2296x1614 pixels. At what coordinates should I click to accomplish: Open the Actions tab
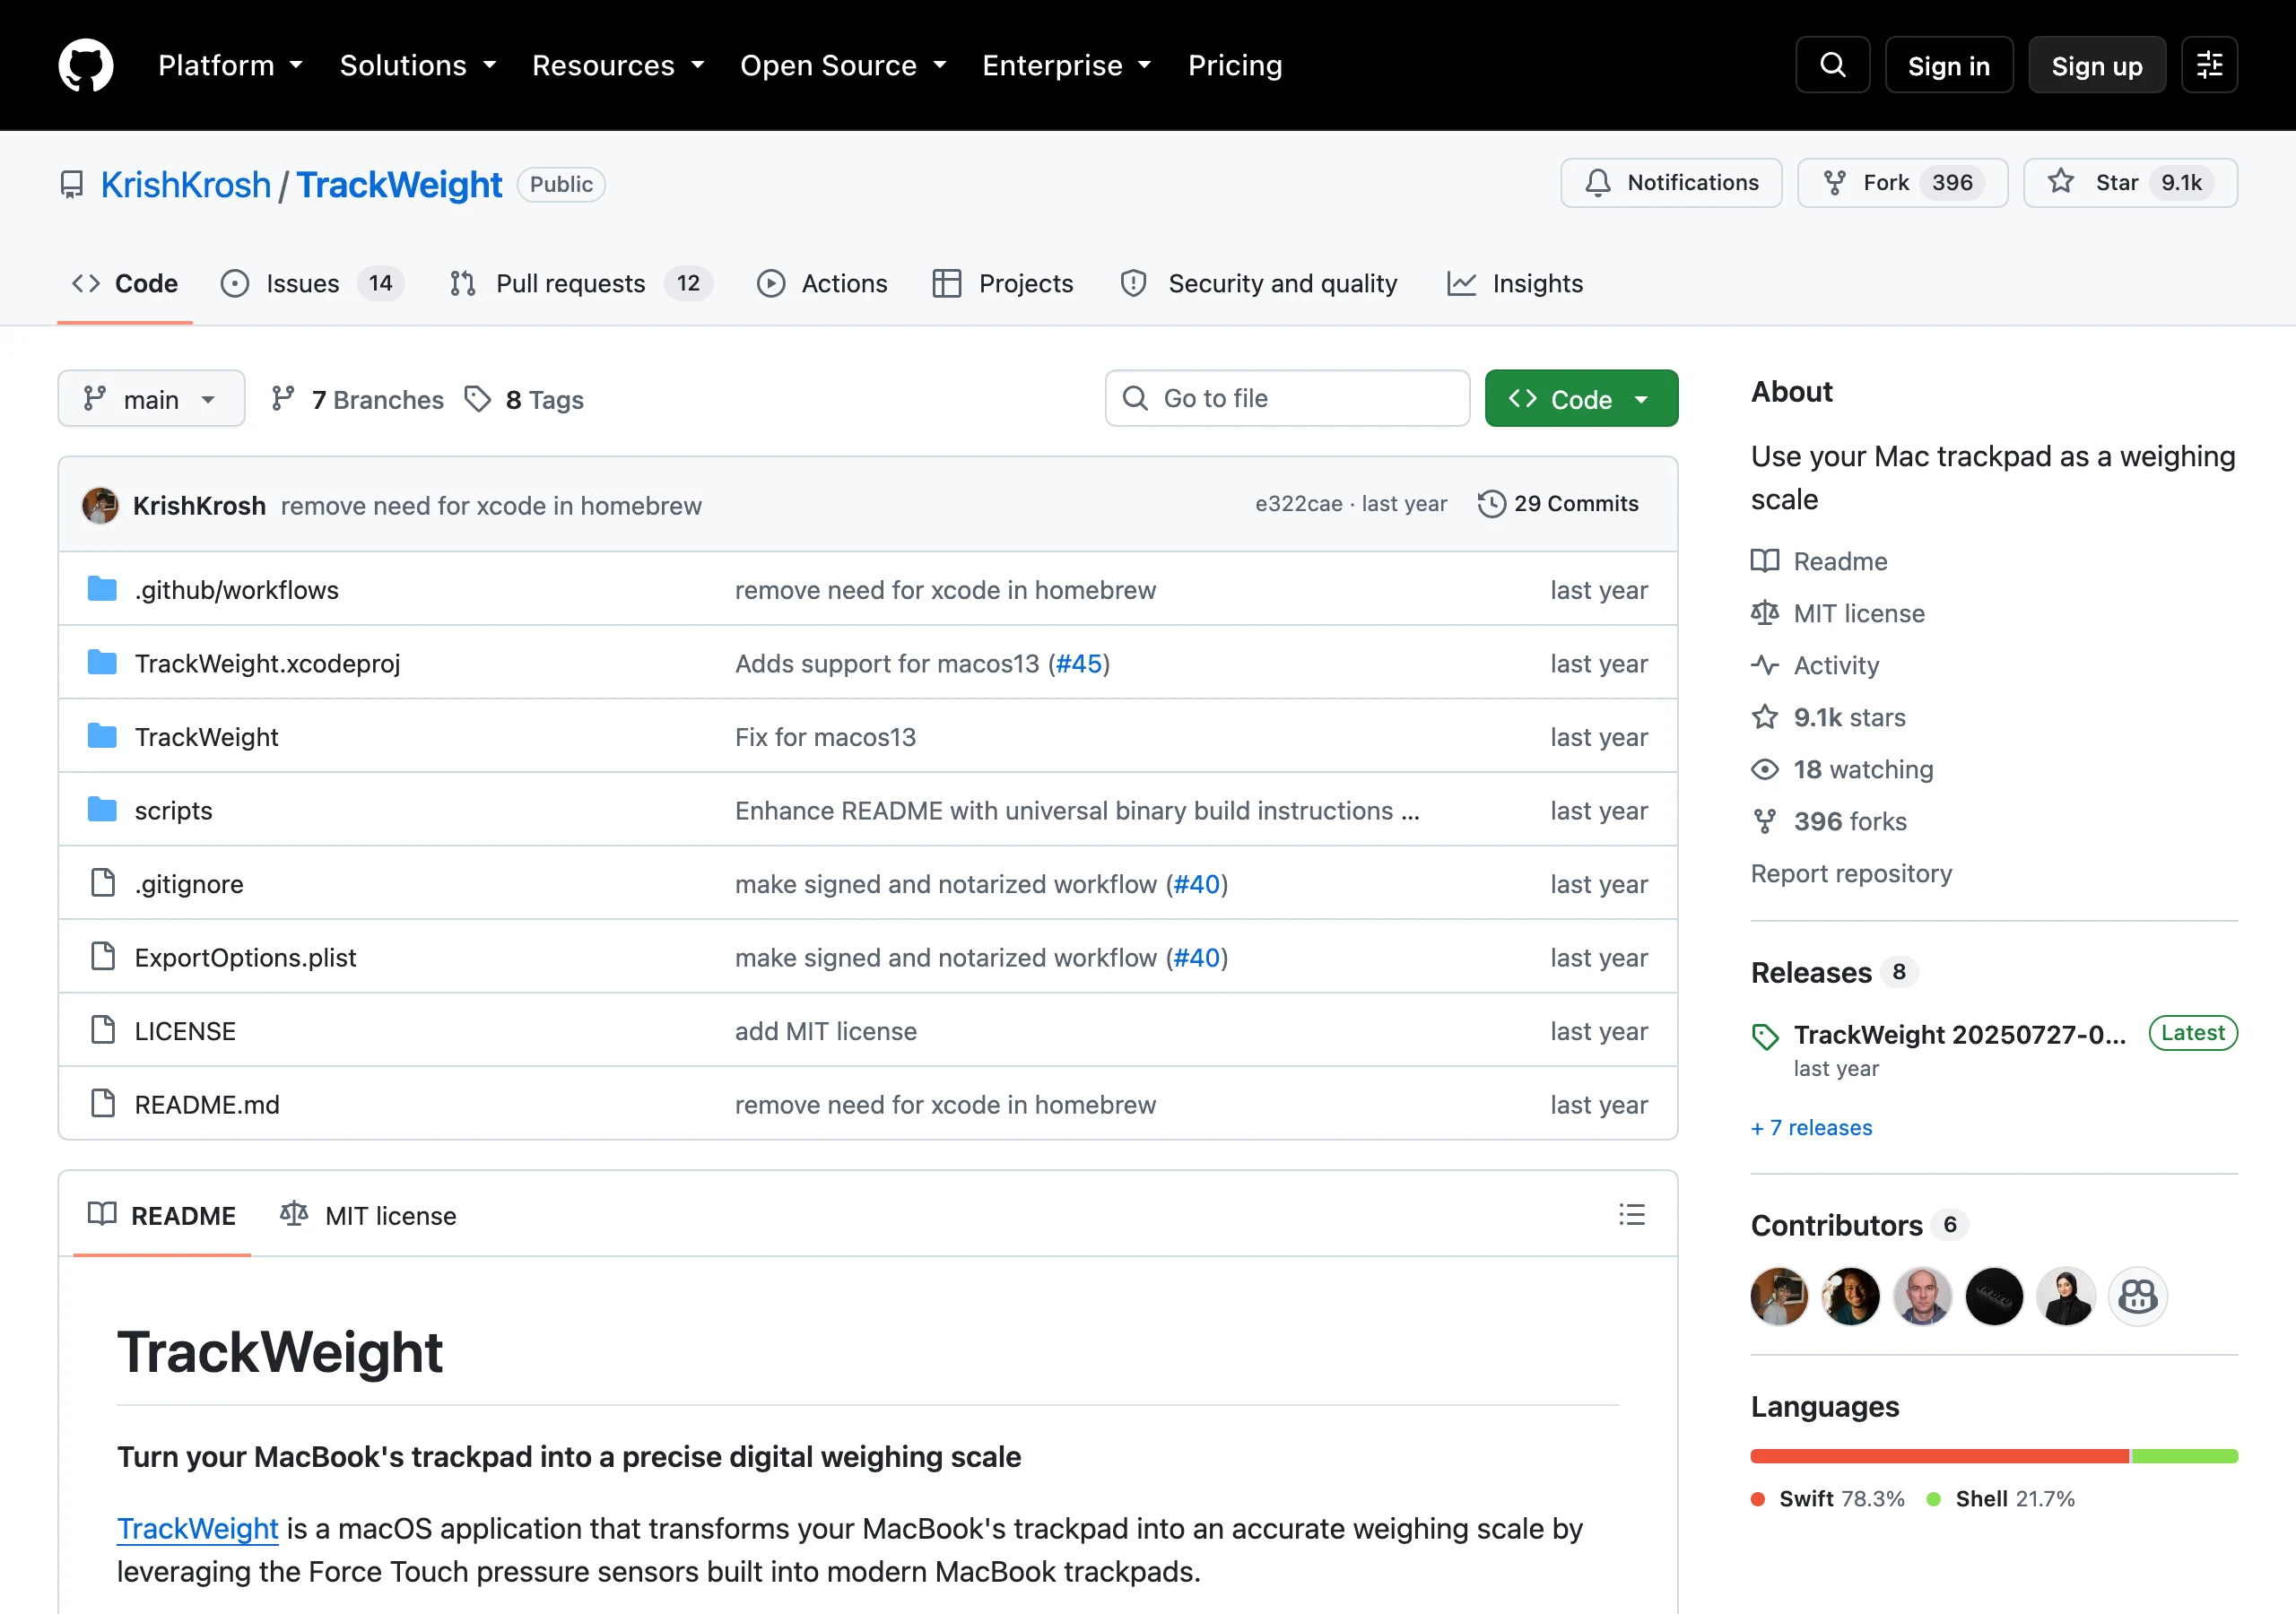click(822, 283)
